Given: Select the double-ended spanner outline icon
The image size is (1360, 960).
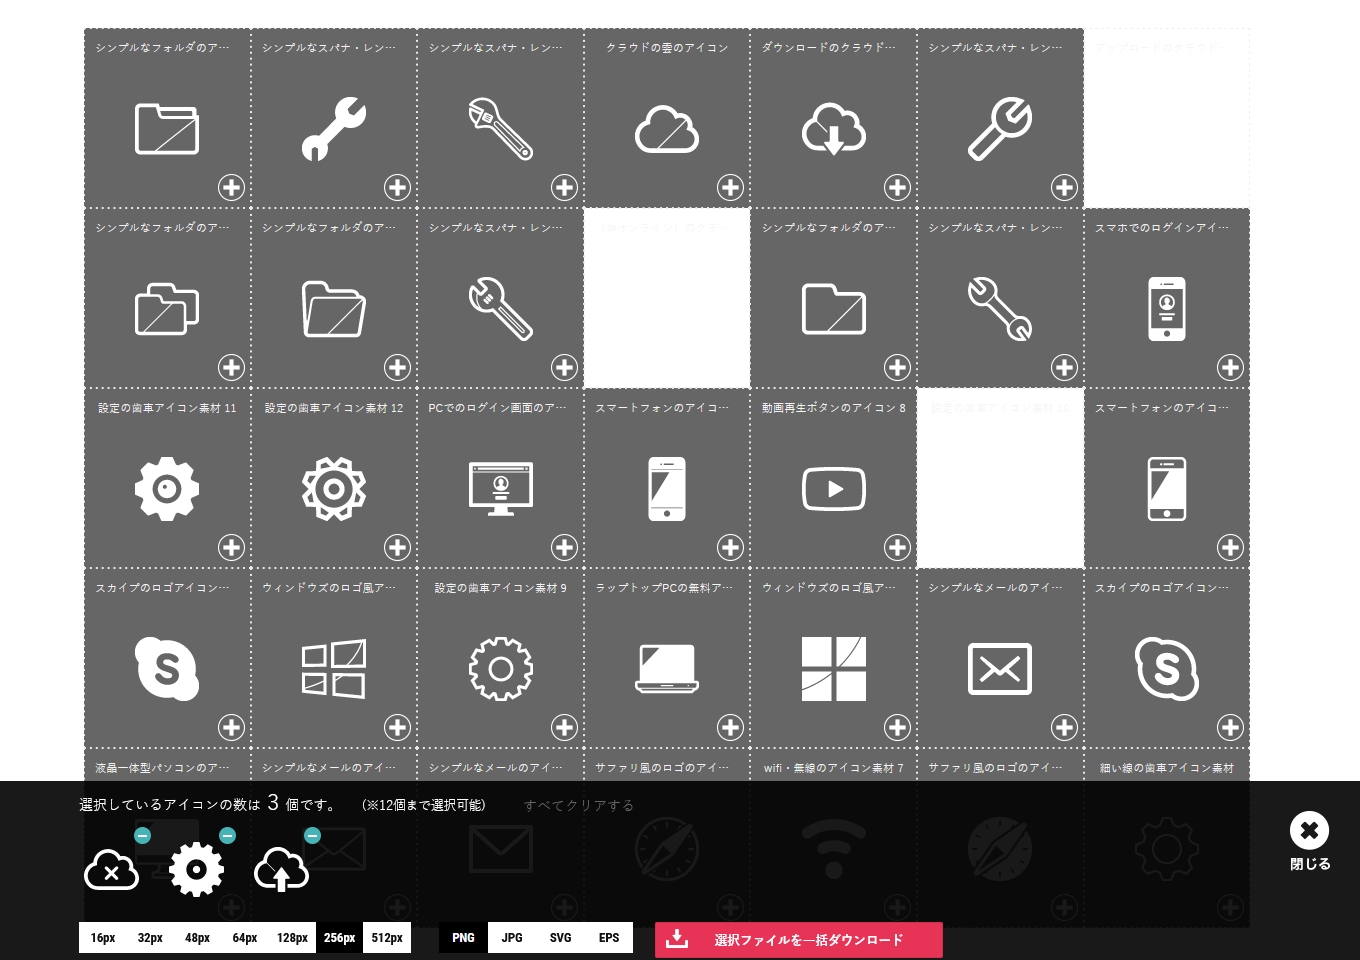Looking at the screenshot, I should [1000, 309].
